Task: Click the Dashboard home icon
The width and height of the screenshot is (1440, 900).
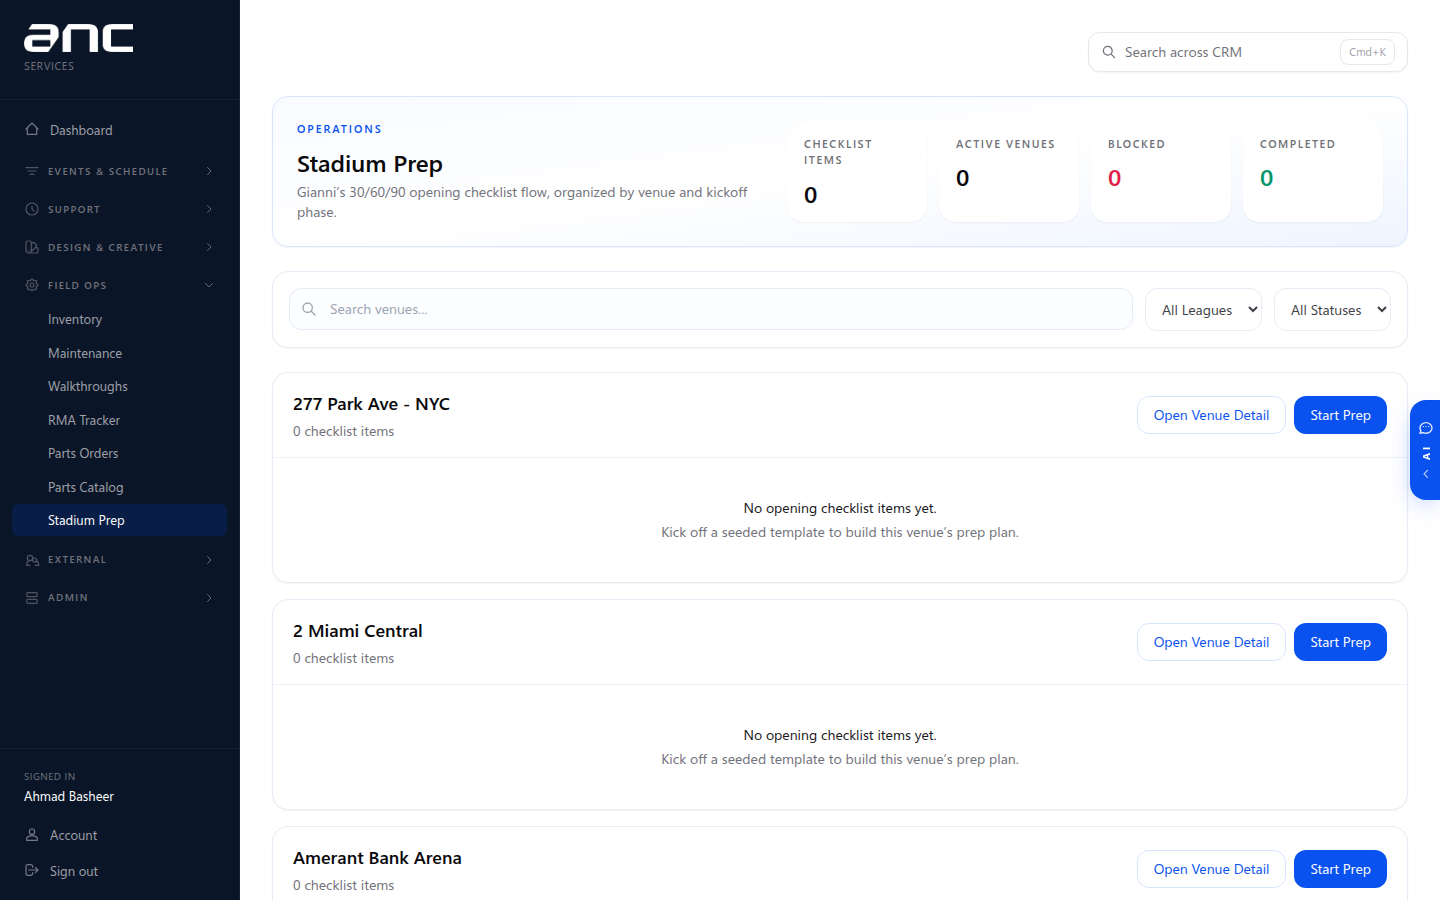Action: point(32,130)
